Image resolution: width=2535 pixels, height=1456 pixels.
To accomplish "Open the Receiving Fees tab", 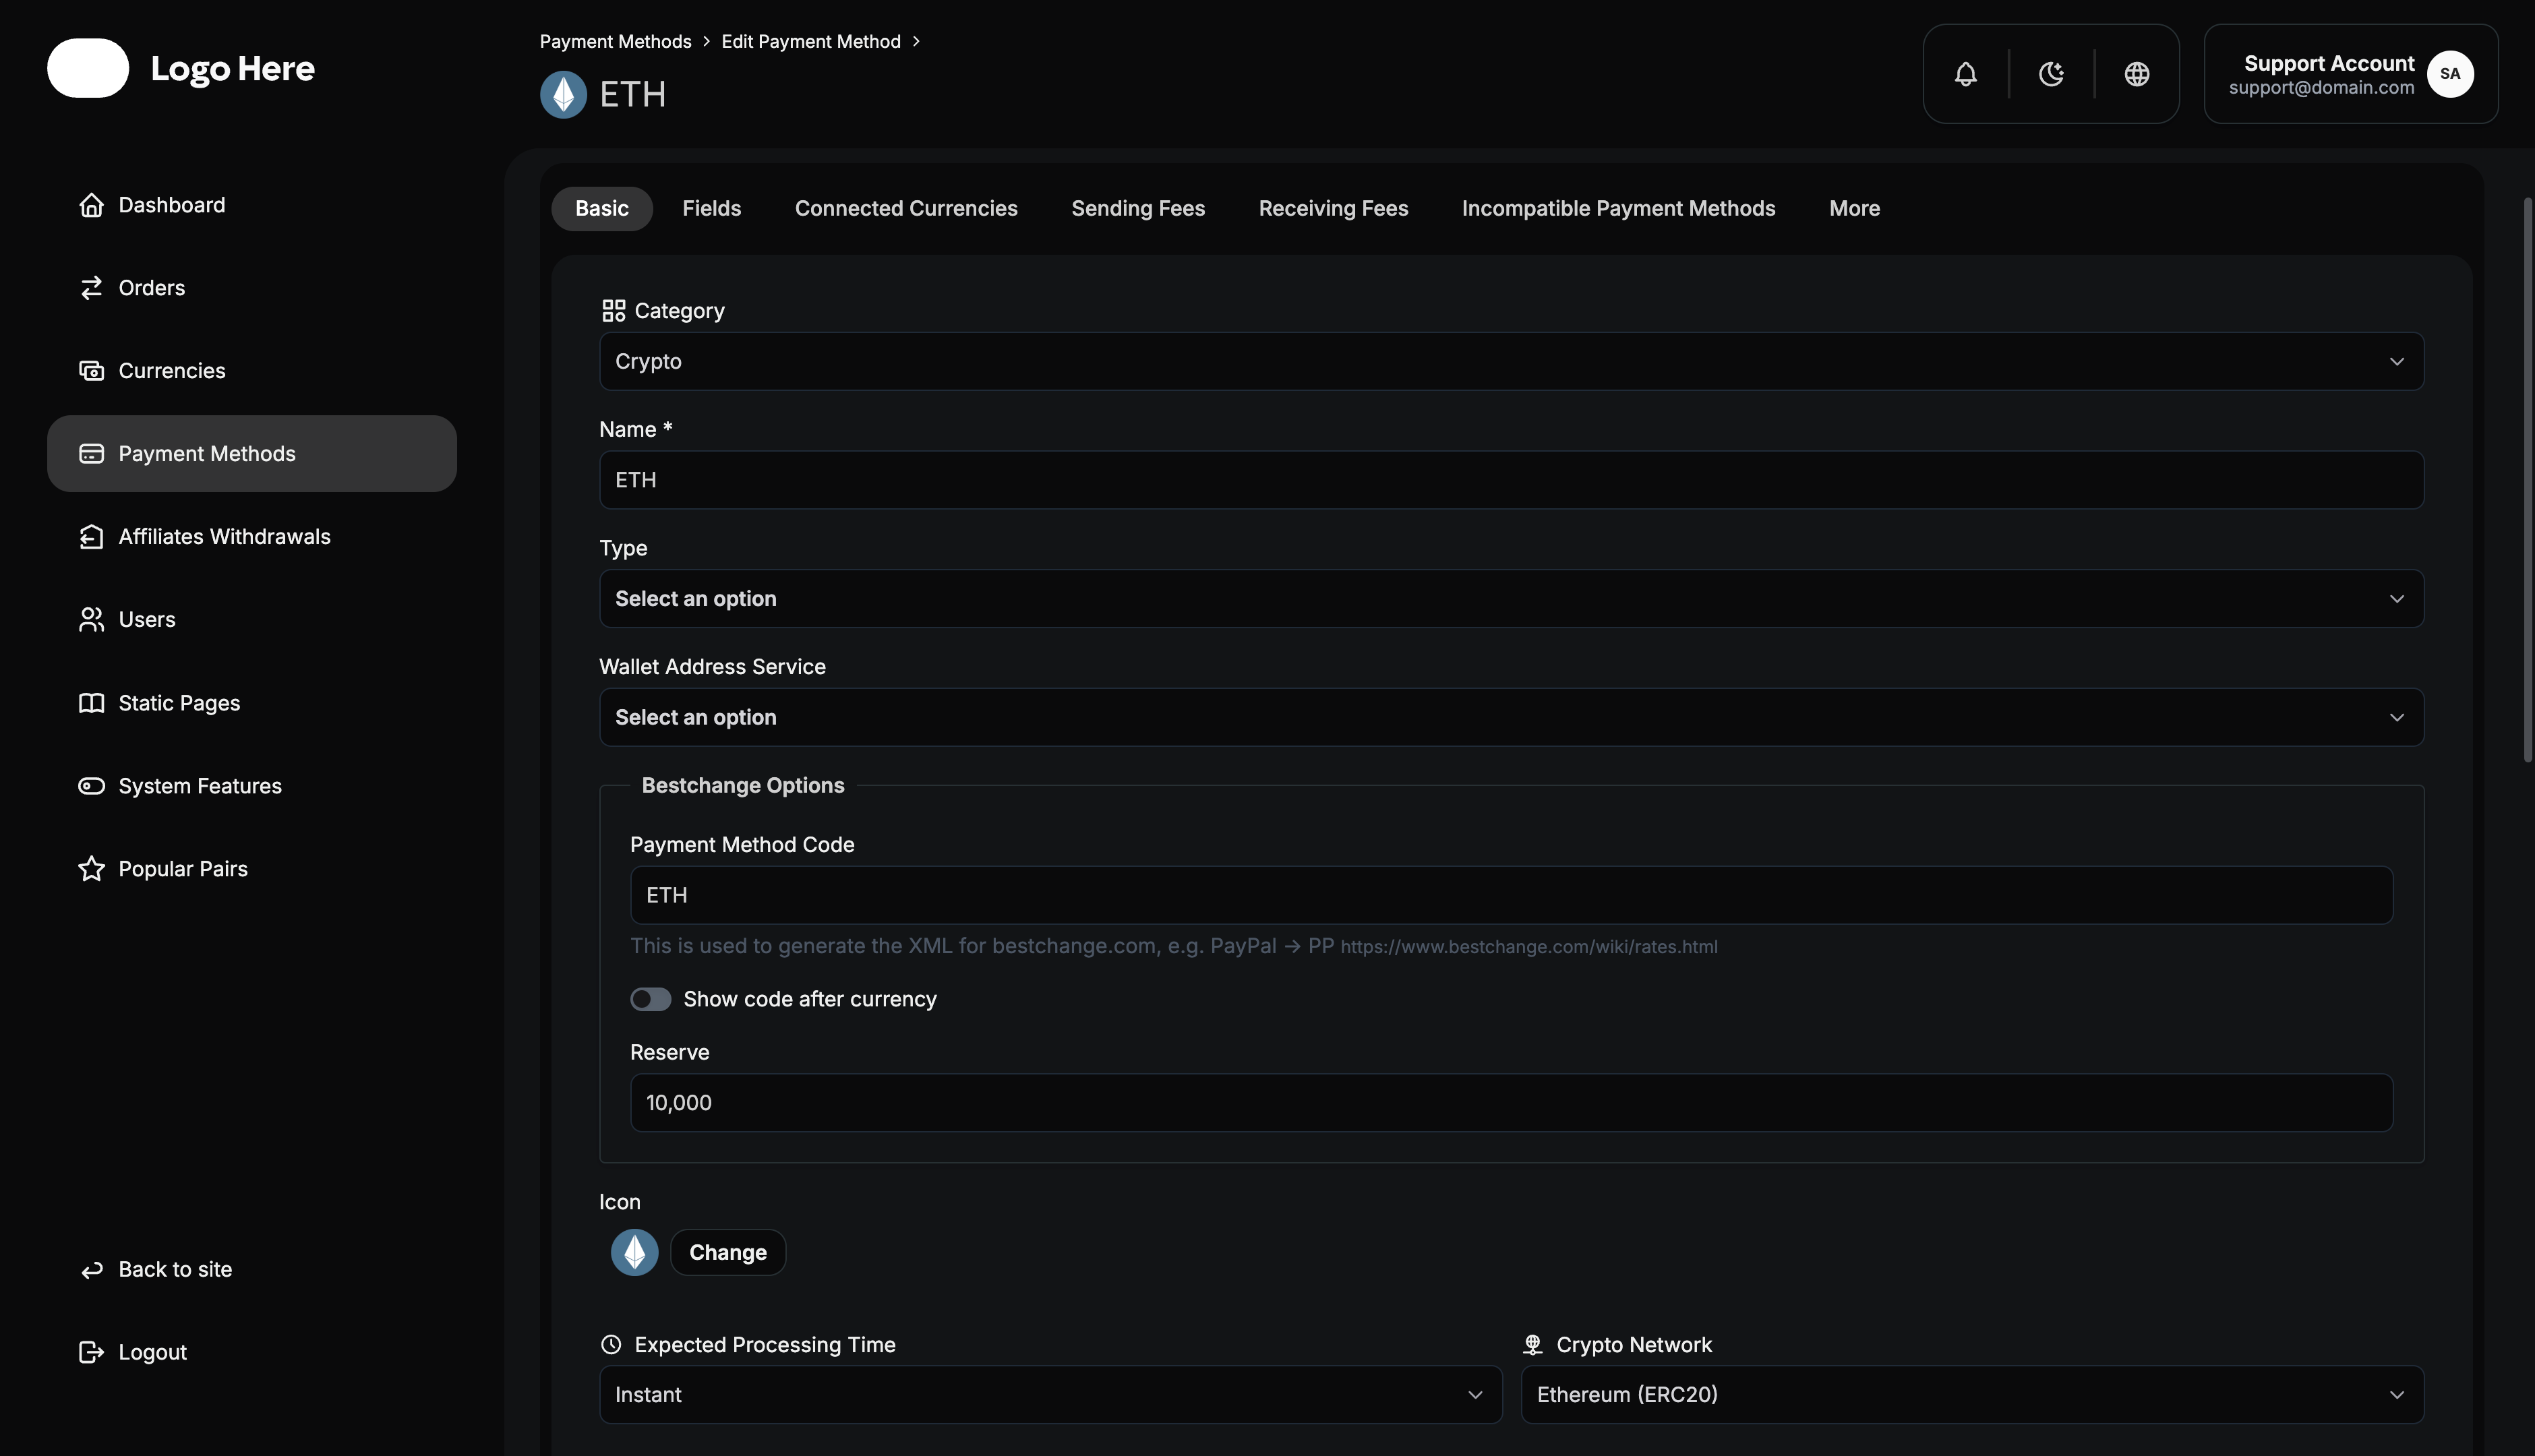I will [1332, 208].
